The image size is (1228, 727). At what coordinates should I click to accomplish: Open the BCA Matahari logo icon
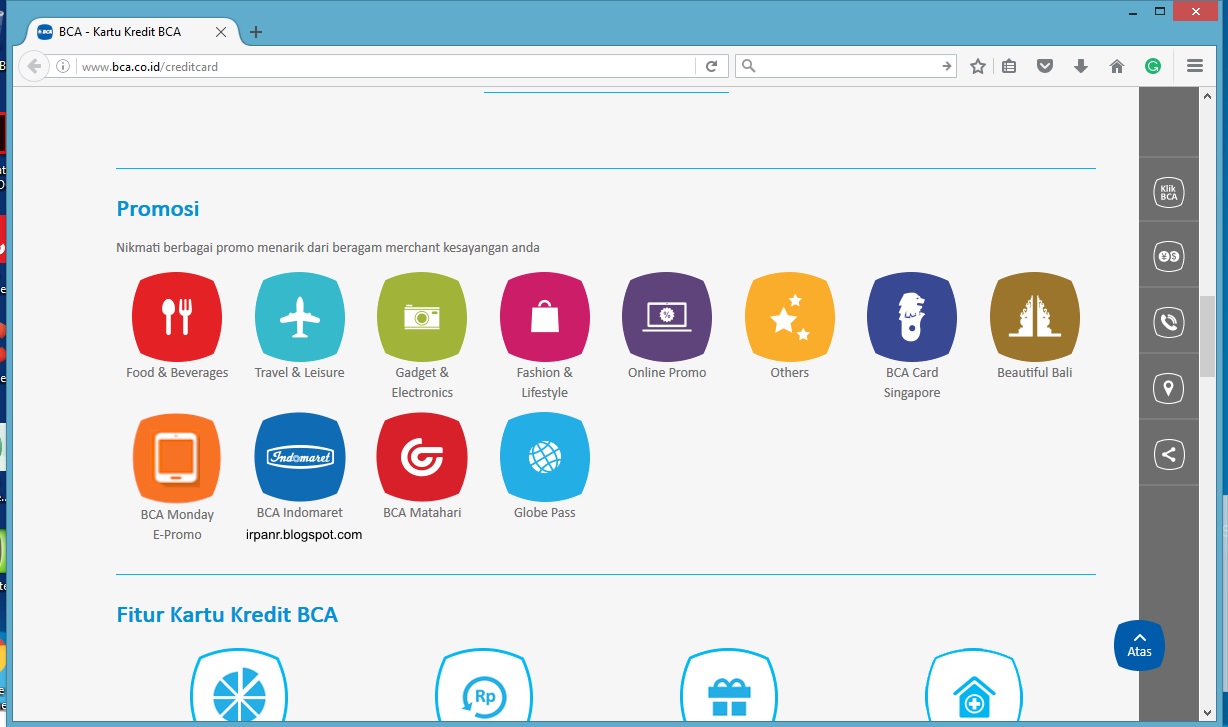422,457
